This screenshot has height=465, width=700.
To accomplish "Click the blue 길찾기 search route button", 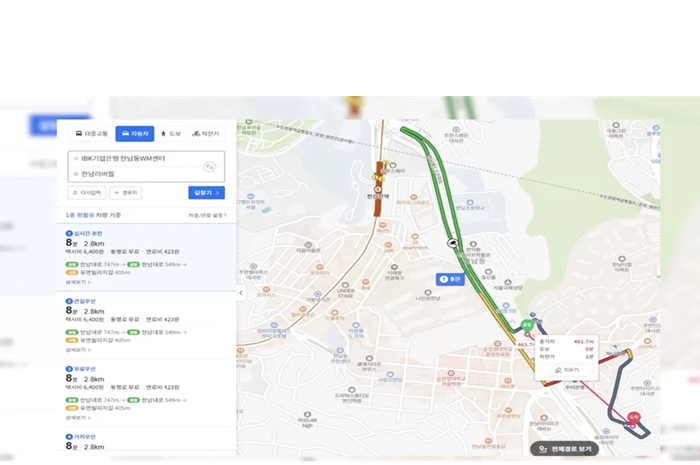I will tap(206, 193).
